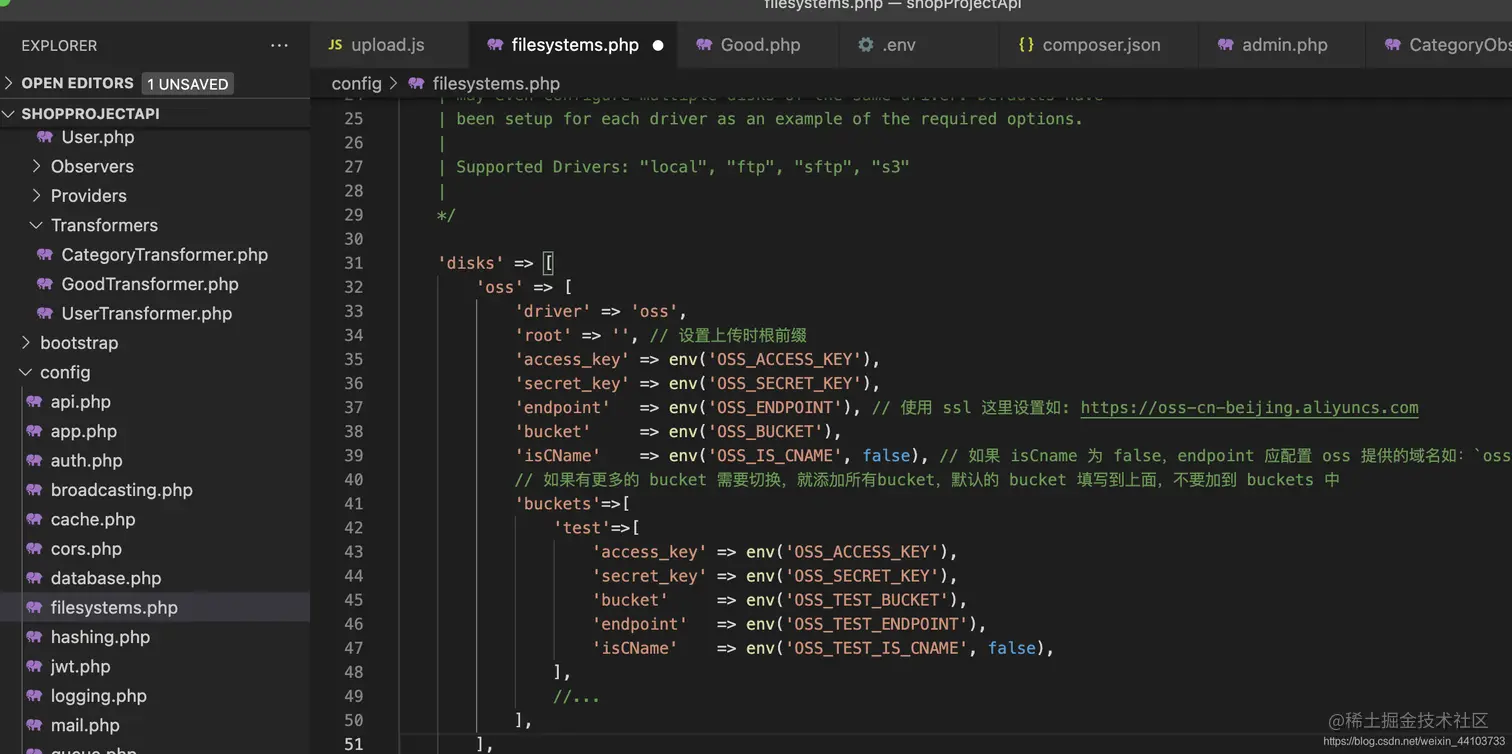
Task: Click PHP icon beside cache.php
Action: (x=34, y=520)
